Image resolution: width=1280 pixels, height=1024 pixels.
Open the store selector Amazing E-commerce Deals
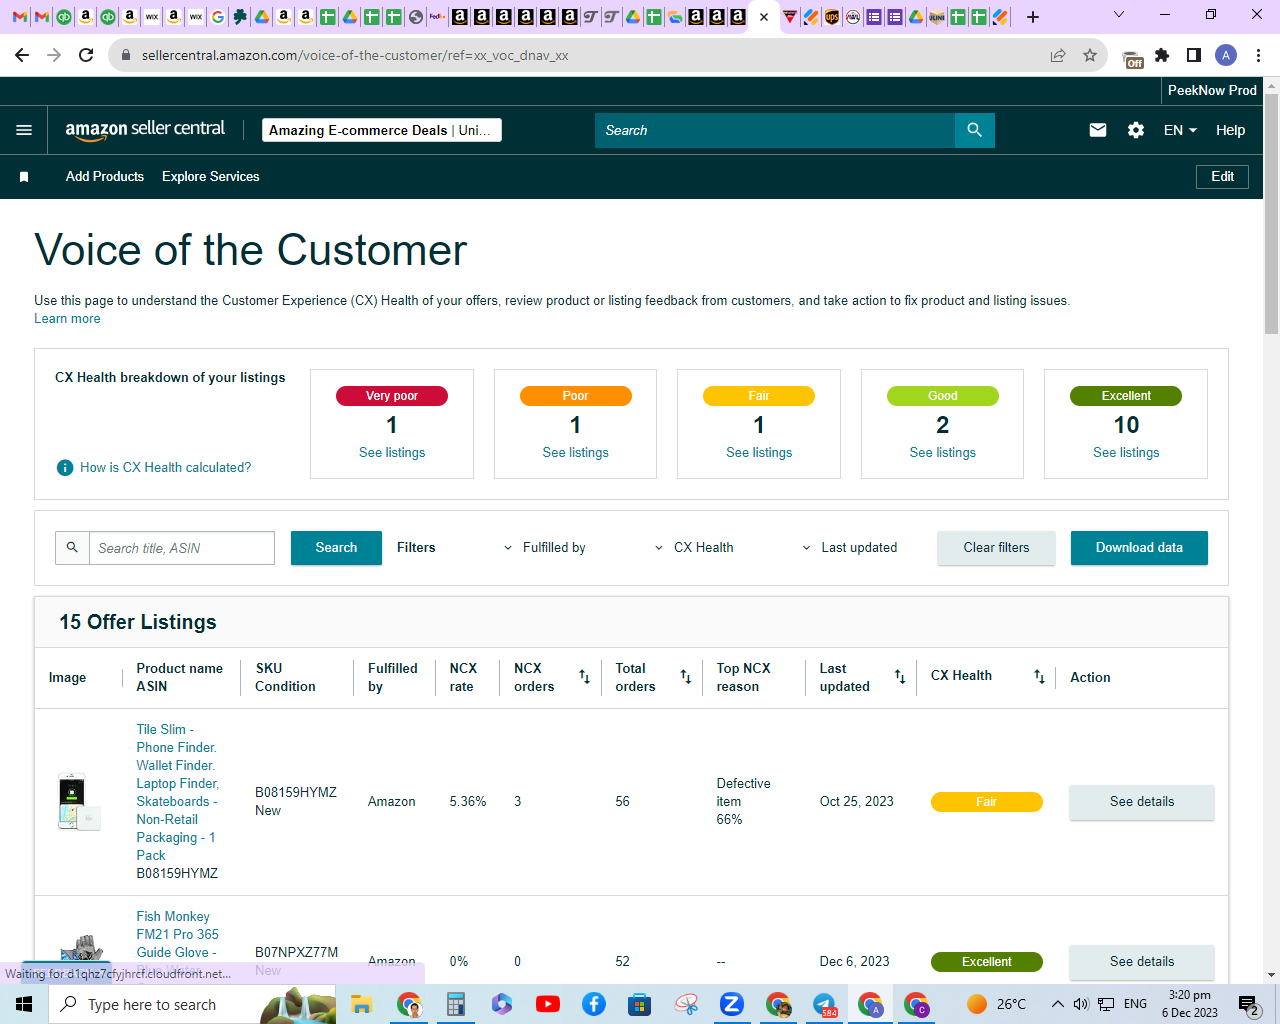[382, 130]
